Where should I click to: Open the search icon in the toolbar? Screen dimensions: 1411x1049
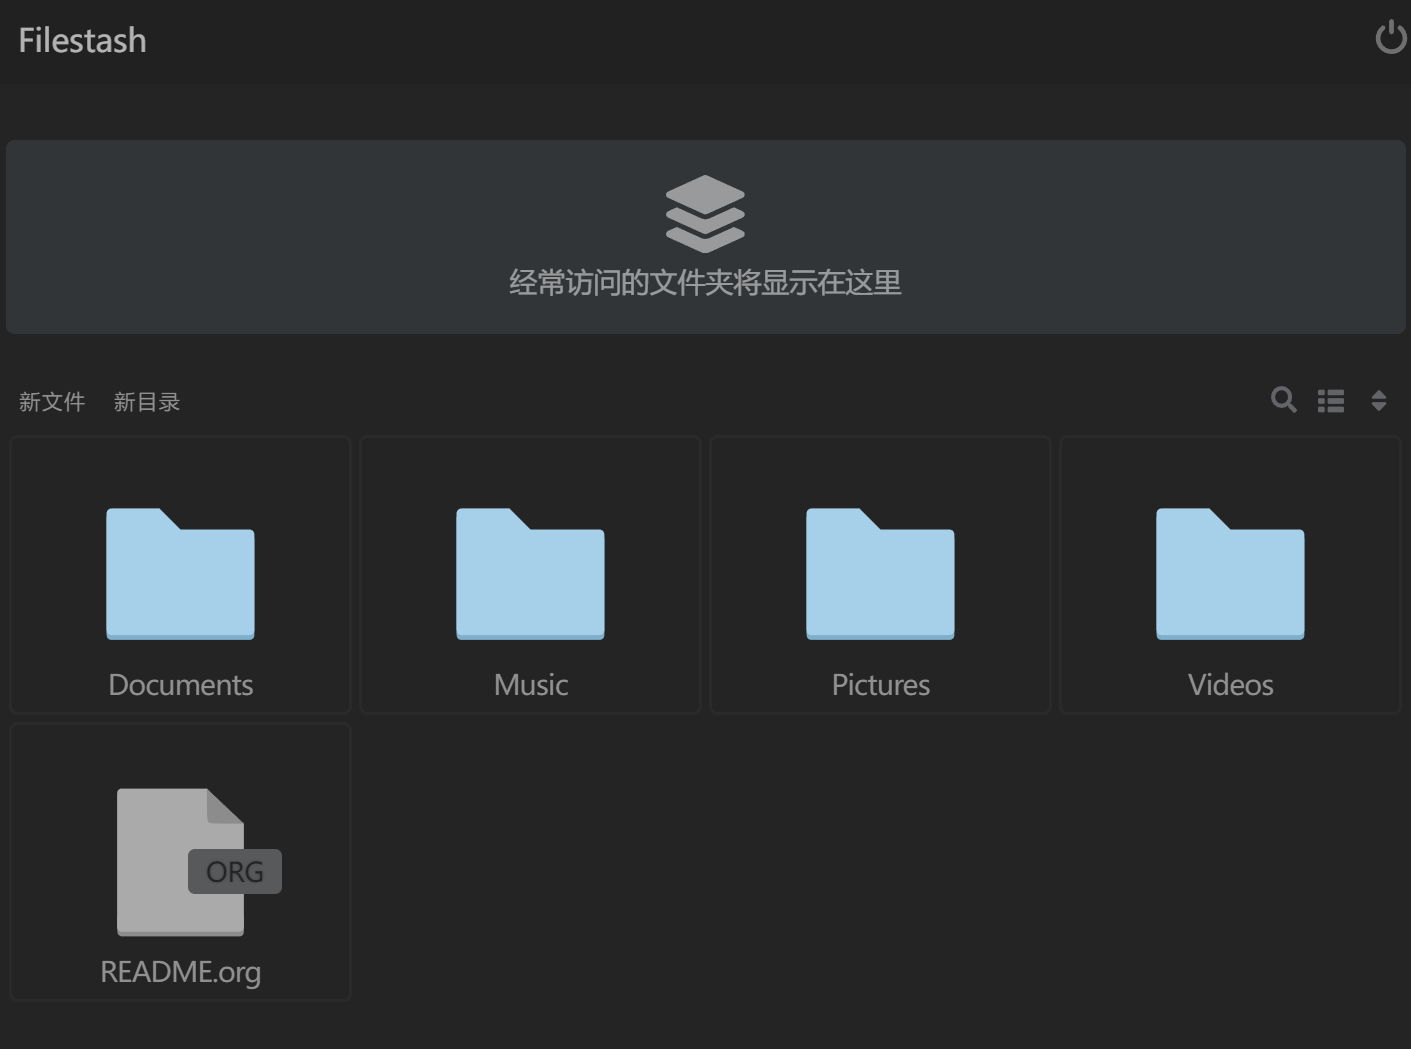(1283, 400)
